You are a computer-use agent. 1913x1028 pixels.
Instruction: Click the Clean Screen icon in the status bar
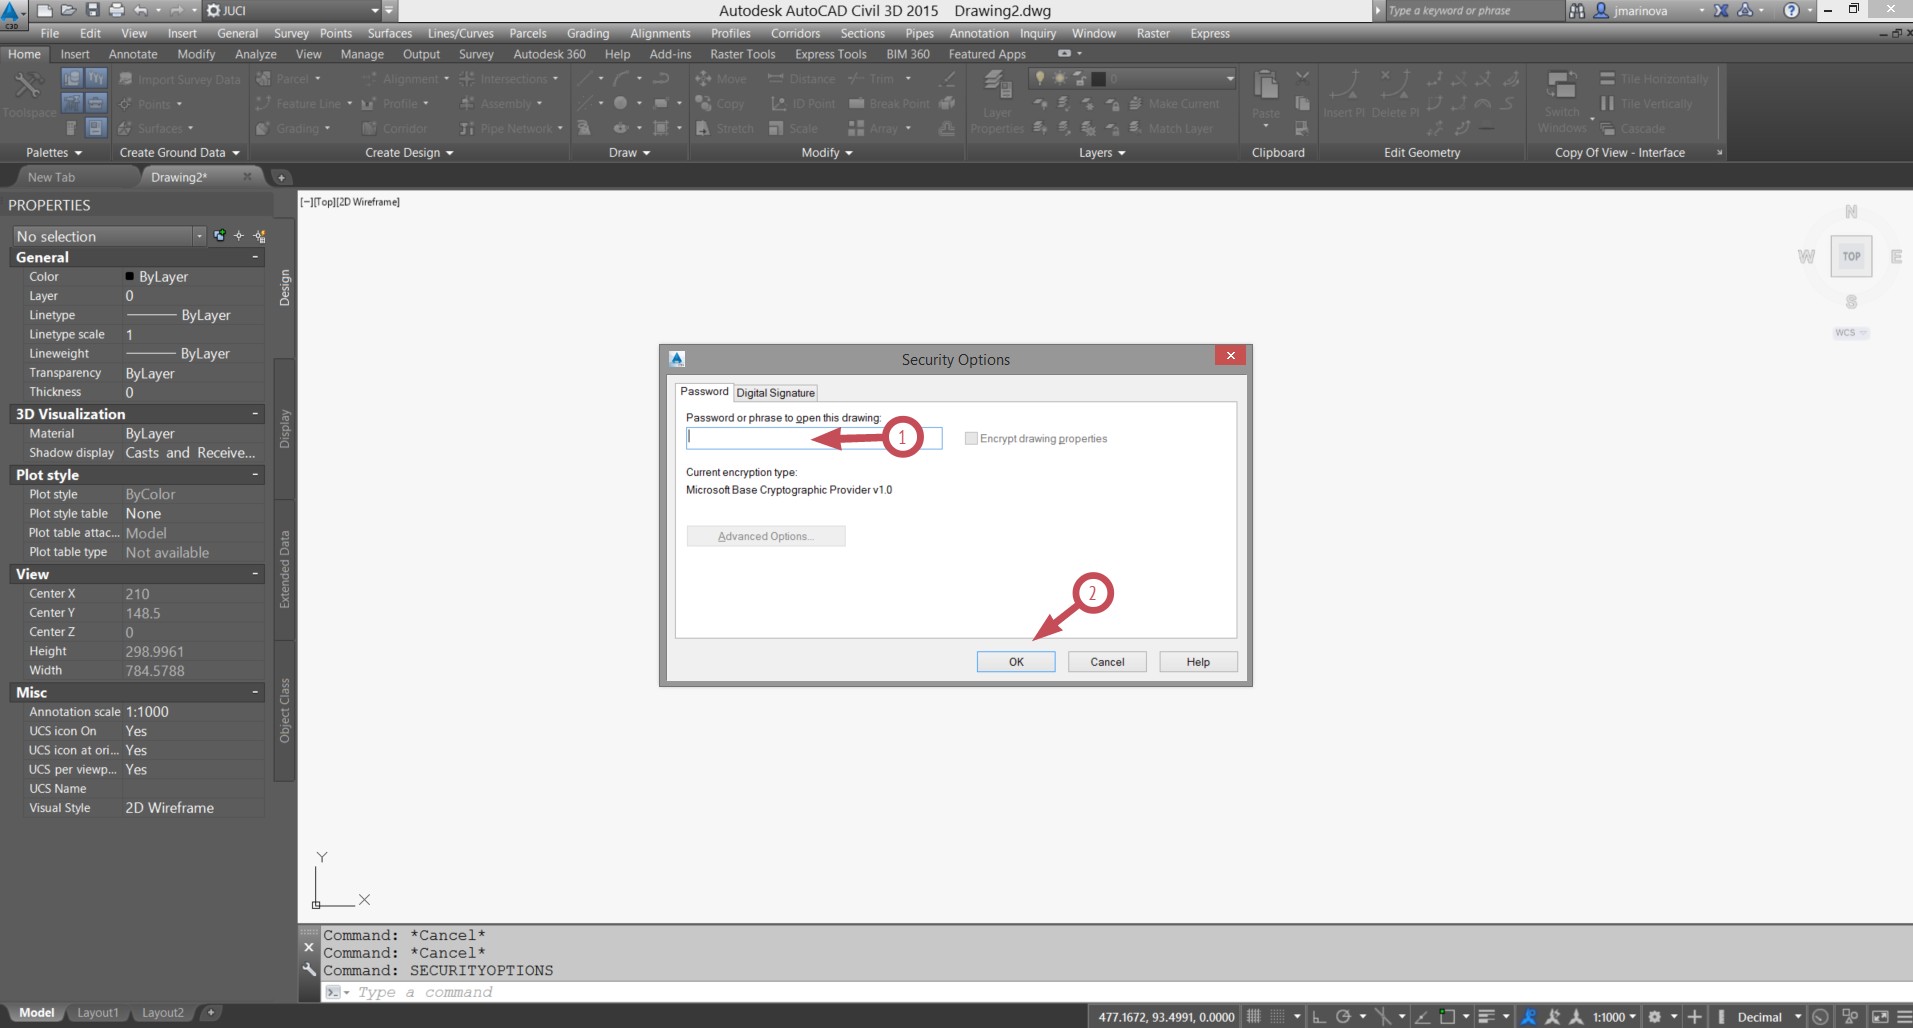(1880, 1017)
